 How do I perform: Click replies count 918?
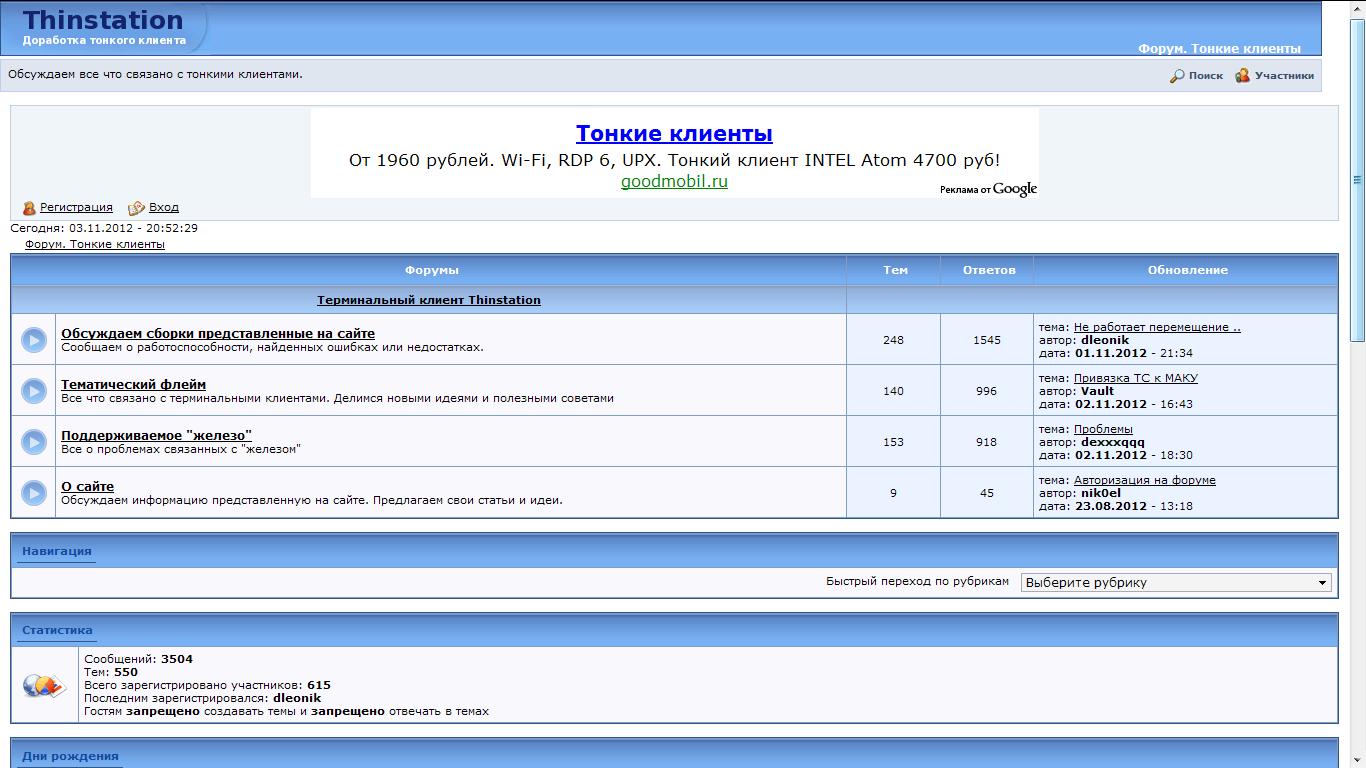click(987, 442)
